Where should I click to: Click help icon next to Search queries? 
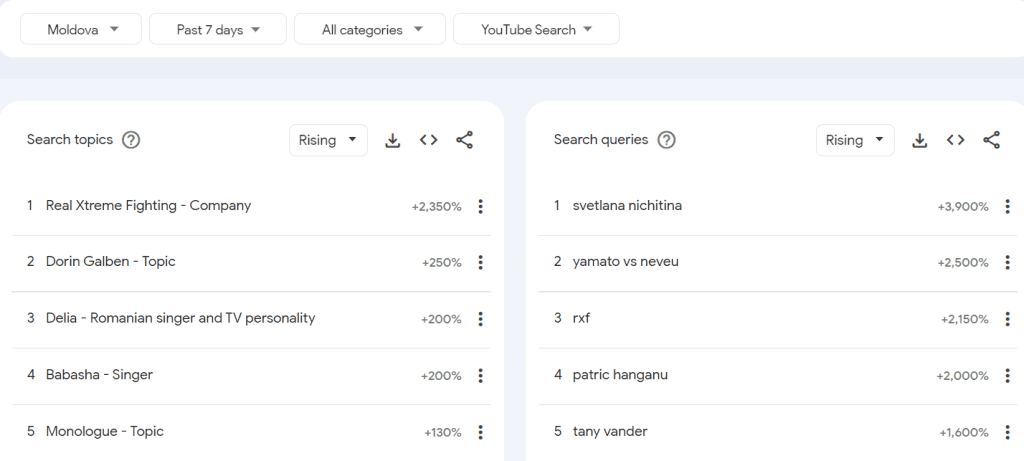coord(666,140)
